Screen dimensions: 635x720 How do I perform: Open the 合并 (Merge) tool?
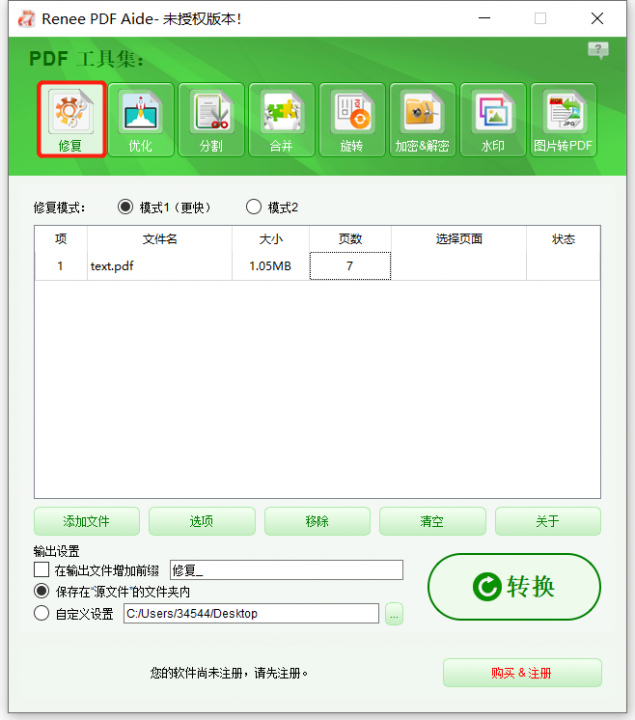pyautogui.click(x=281, y=119)
